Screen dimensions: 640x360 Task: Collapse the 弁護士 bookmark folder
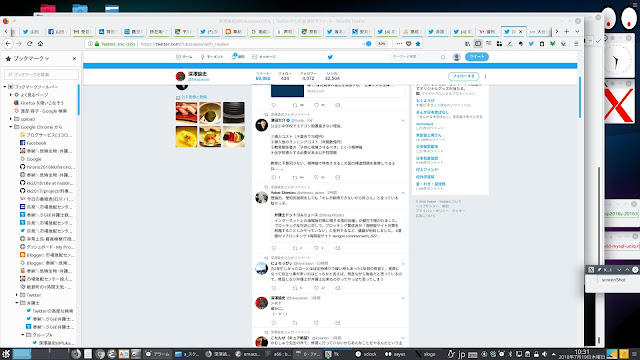(17, 303)
